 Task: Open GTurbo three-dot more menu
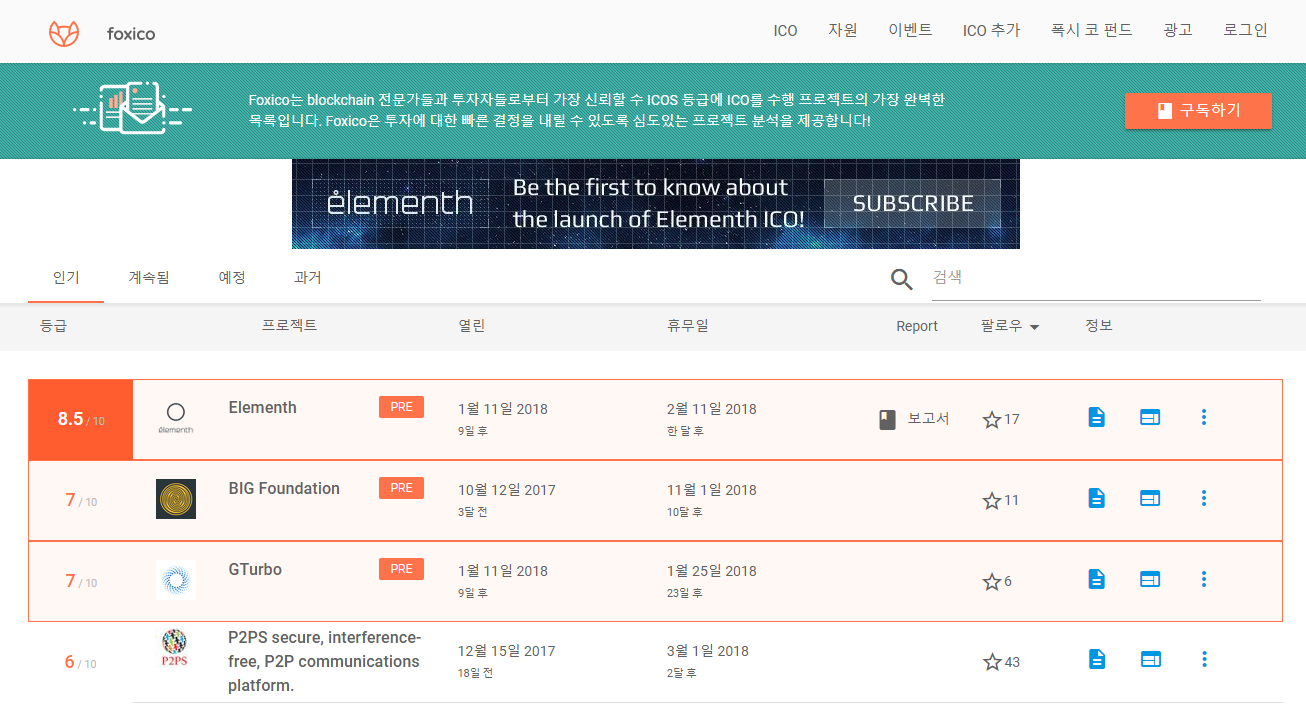1204,580
